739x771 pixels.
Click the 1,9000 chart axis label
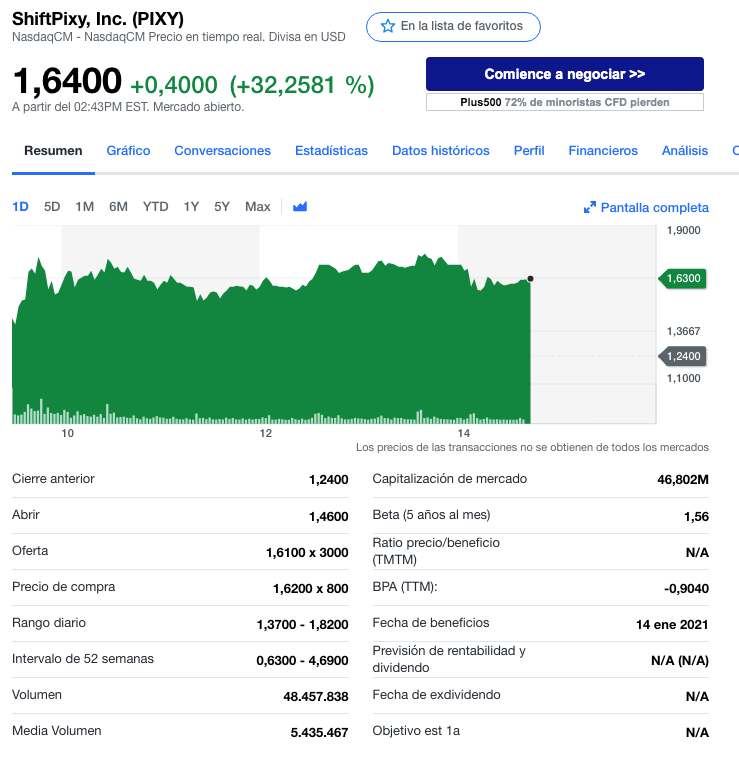(683, 230)
